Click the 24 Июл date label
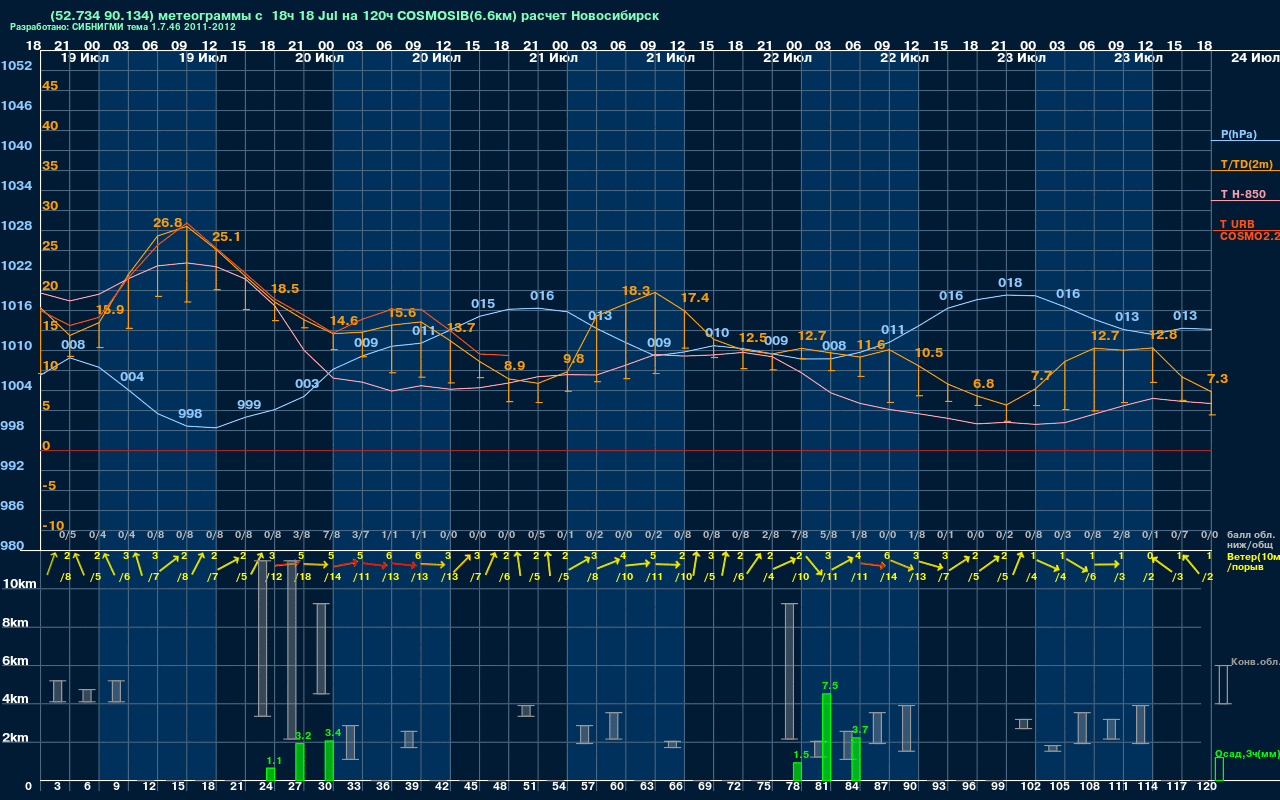The width and height of the screenshot is (1280, 800). point(1253,58)
